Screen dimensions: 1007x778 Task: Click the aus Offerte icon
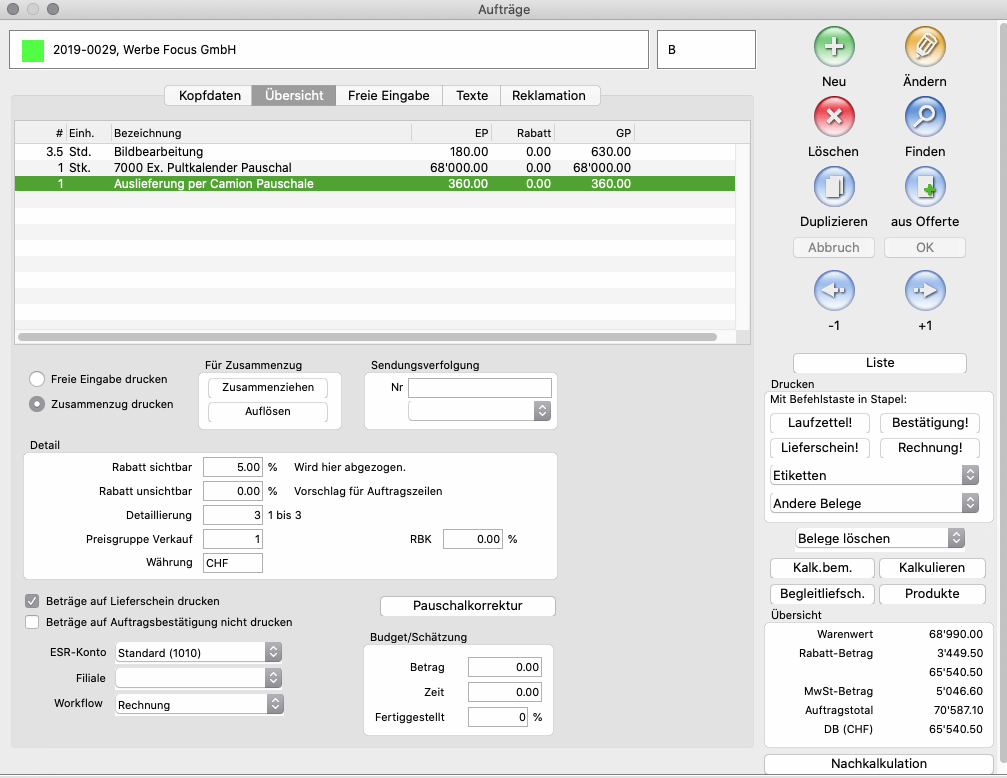point(925,186)
